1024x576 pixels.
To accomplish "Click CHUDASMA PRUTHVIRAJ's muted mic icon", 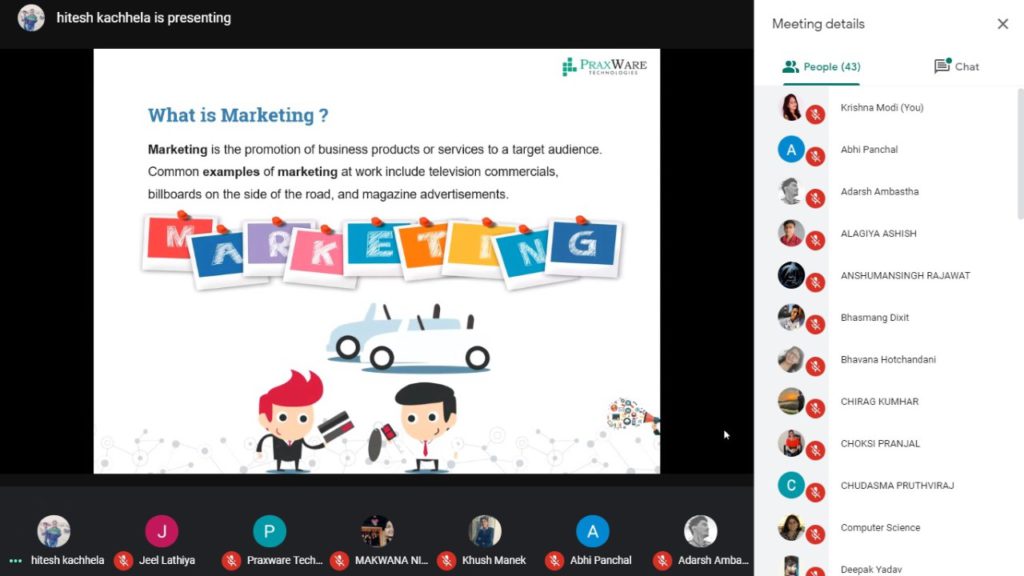I will (815, 492).
